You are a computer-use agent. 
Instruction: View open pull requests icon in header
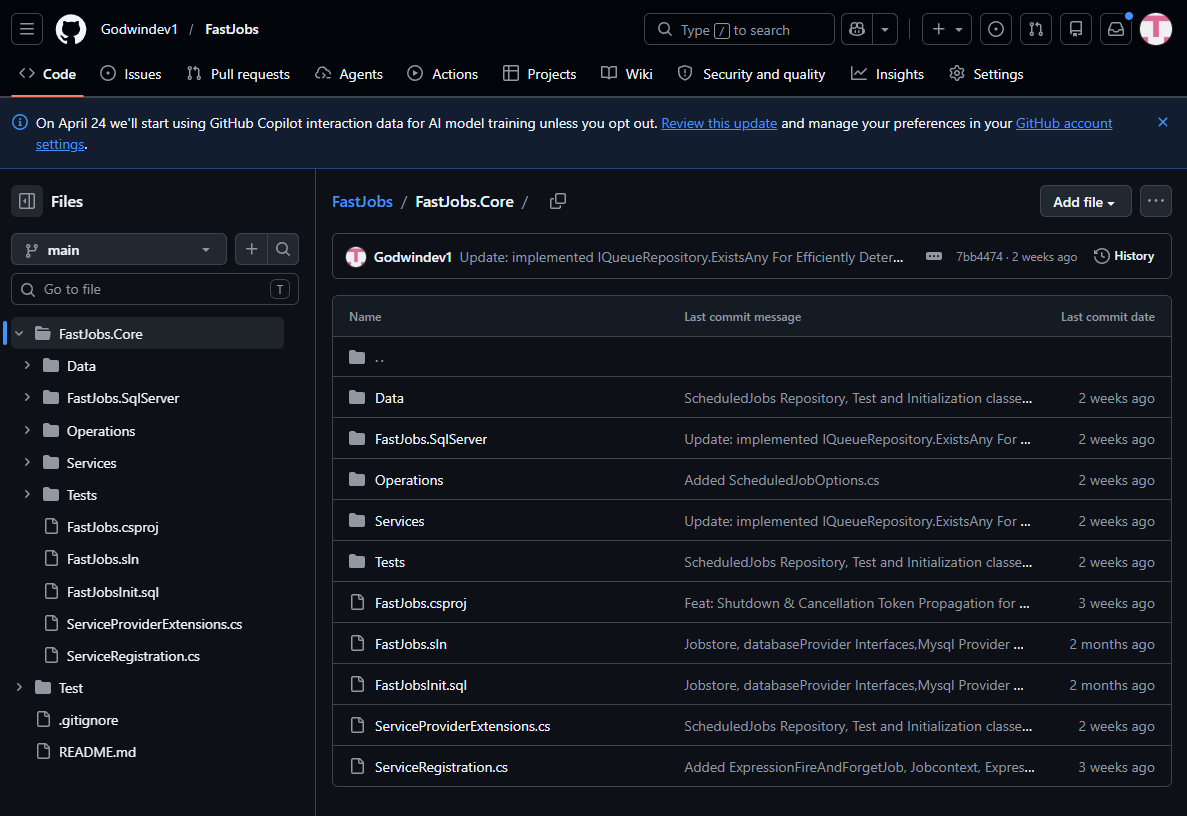pyautogui.click(x=1036, y=29)
